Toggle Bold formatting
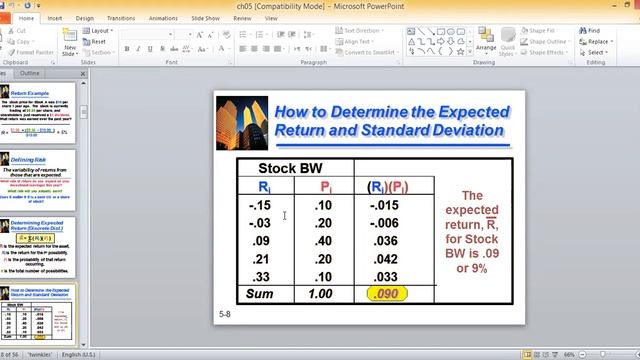The height and width of the screenshot is (360, 640). click(x=127, y=49)
